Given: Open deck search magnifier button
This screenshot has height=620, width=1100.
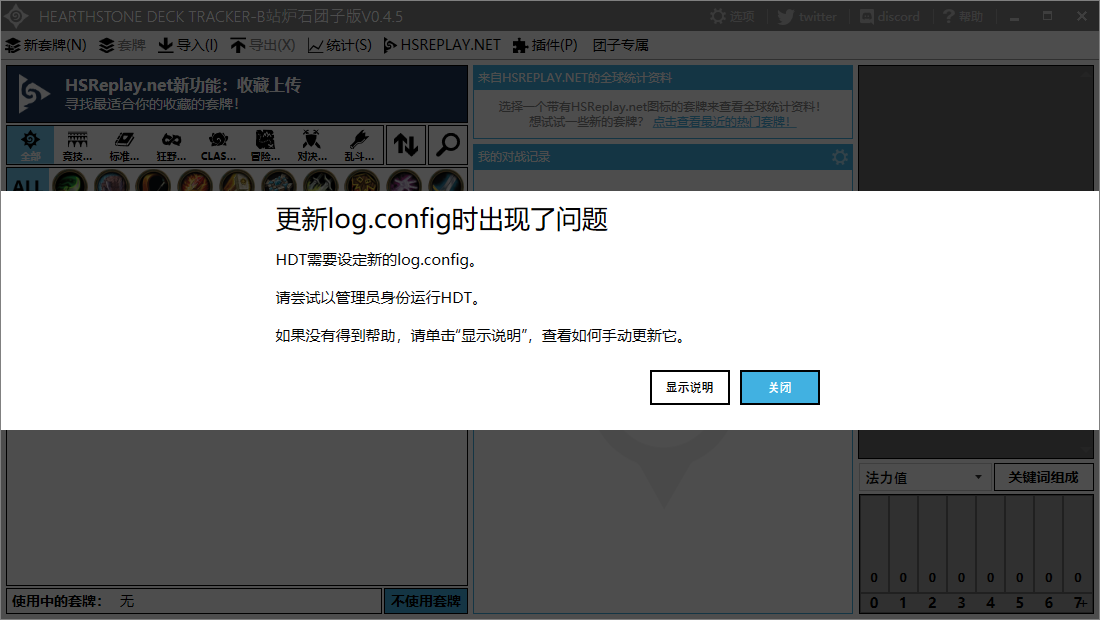Looking at the screenshot, I should [x=448, y=145].
